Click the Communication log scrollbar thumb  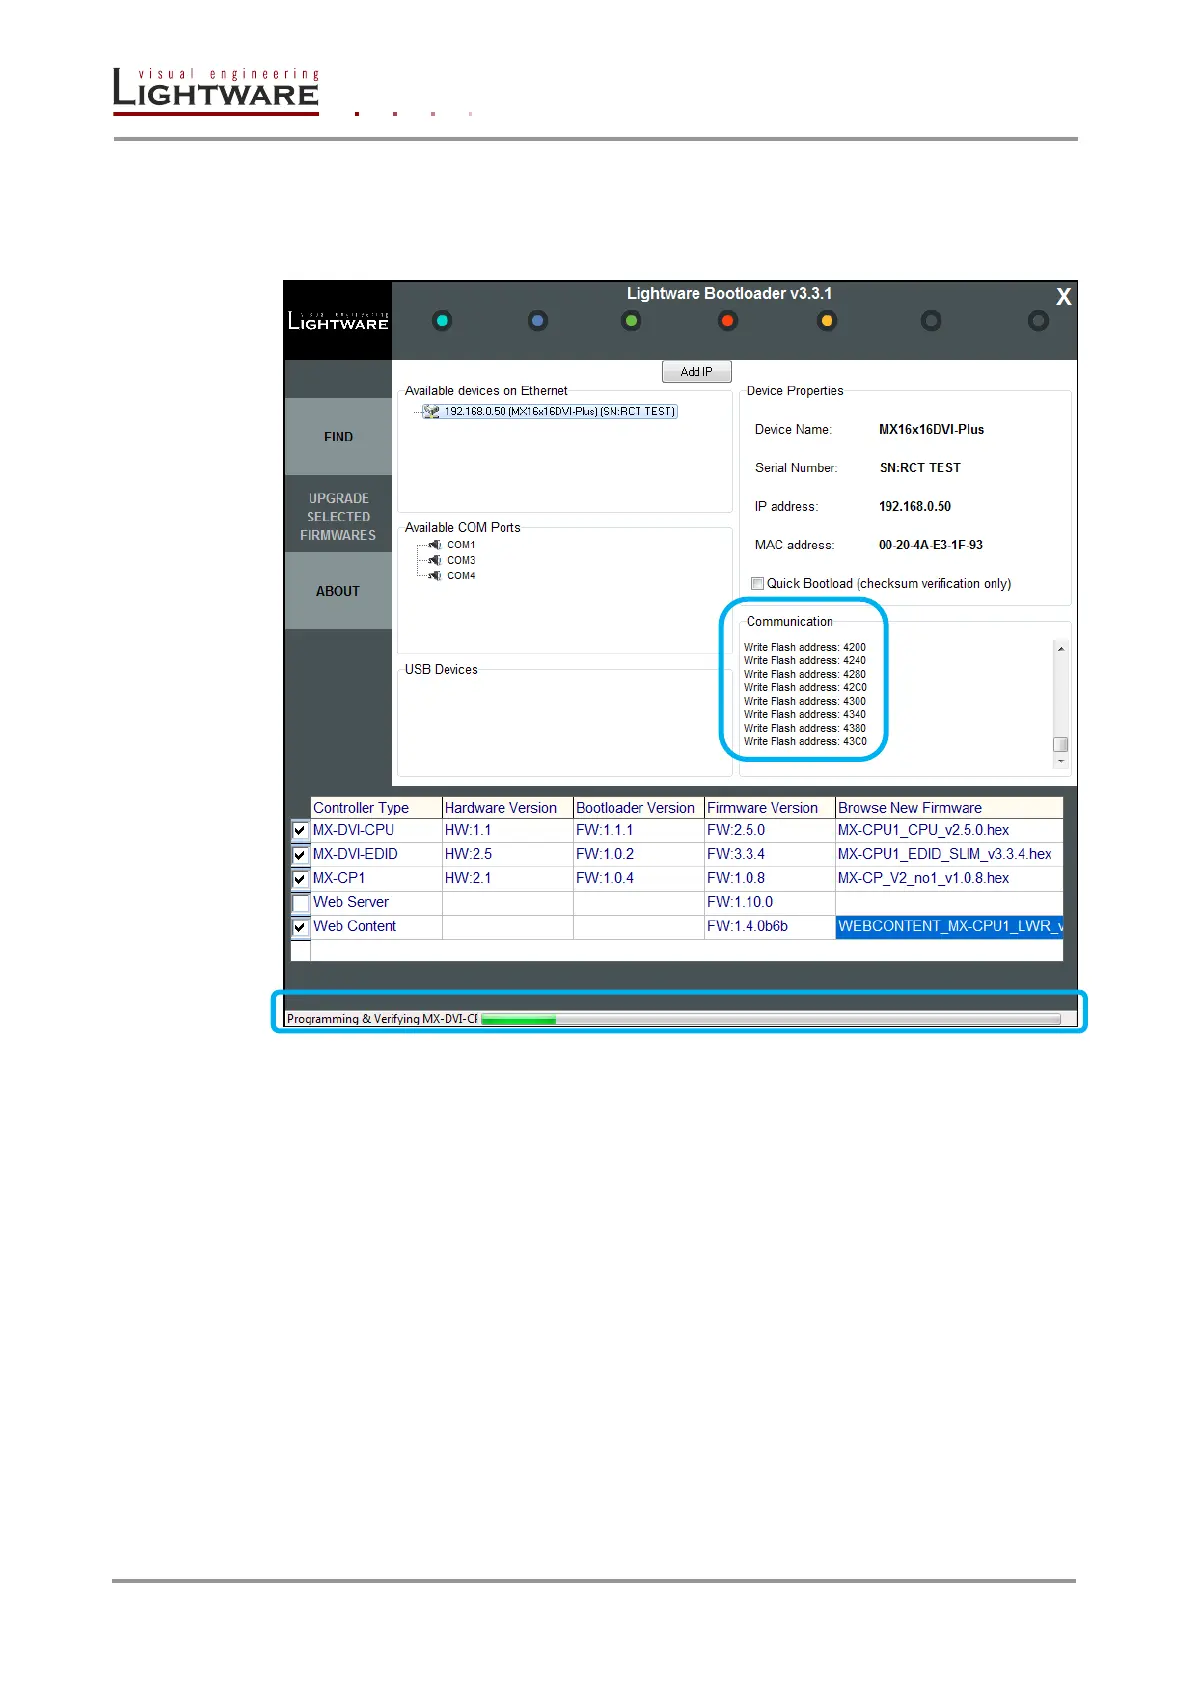(1061, 744)
